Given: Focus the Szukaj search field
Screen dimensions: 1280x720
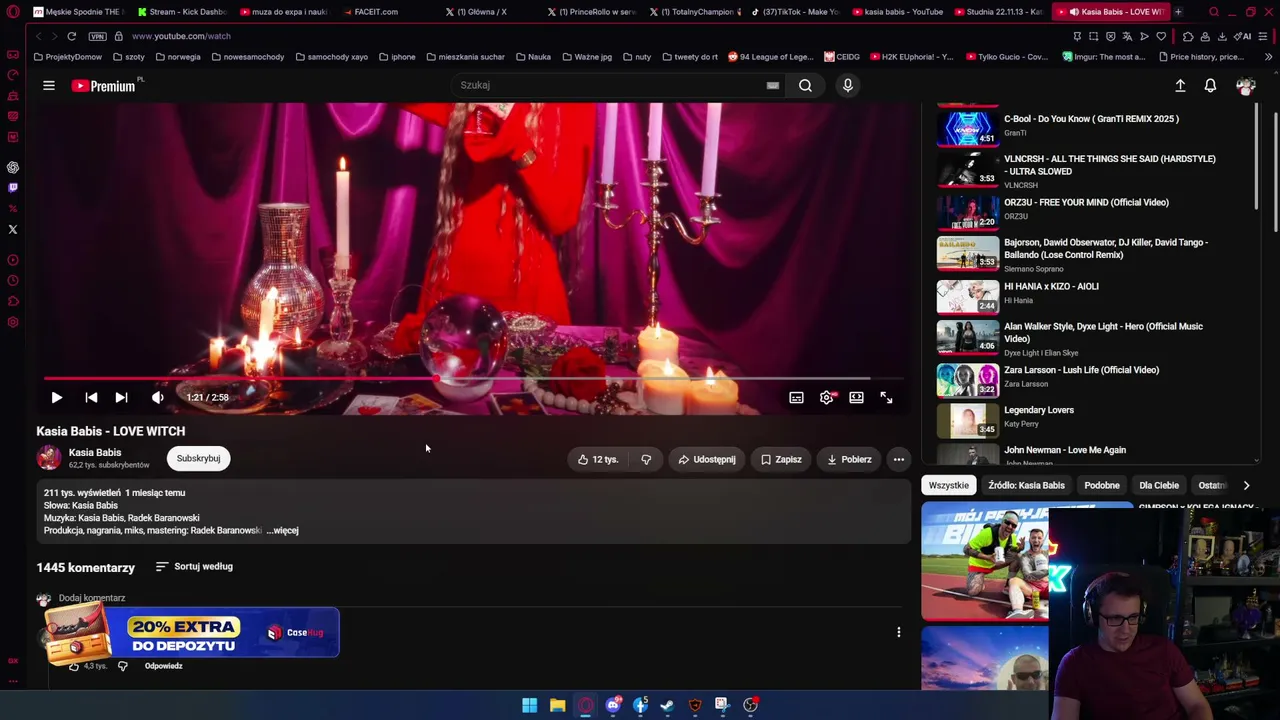Looking at the screenshot, I should (x=608, y=85).
